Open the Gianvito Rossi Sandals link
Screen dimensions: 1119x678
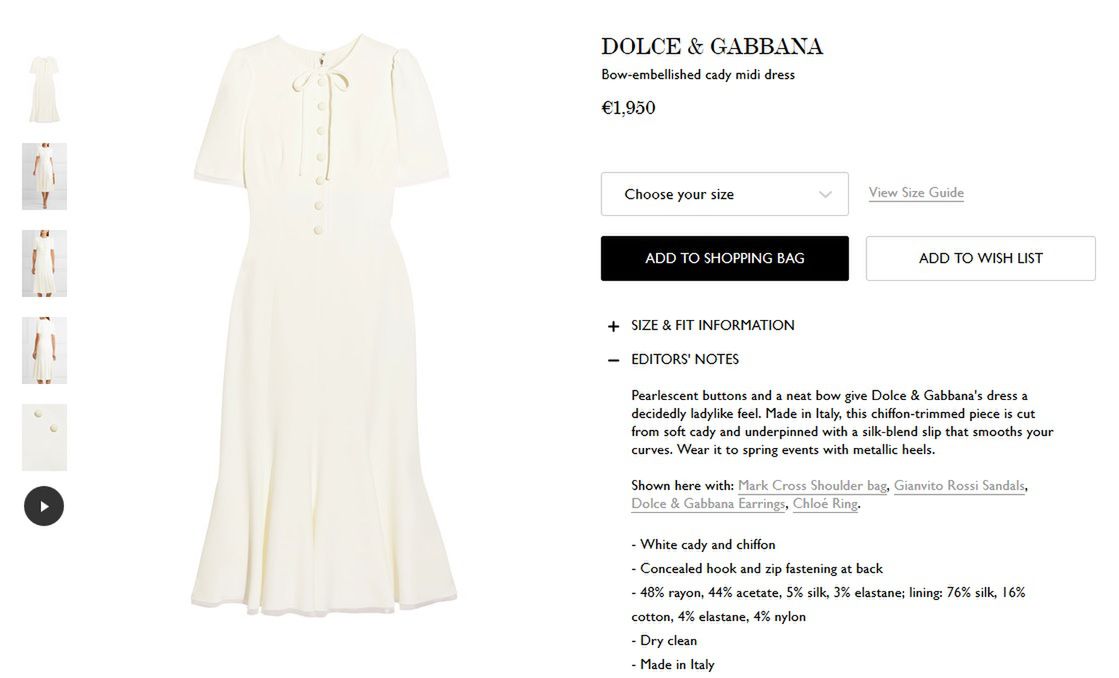959,485
